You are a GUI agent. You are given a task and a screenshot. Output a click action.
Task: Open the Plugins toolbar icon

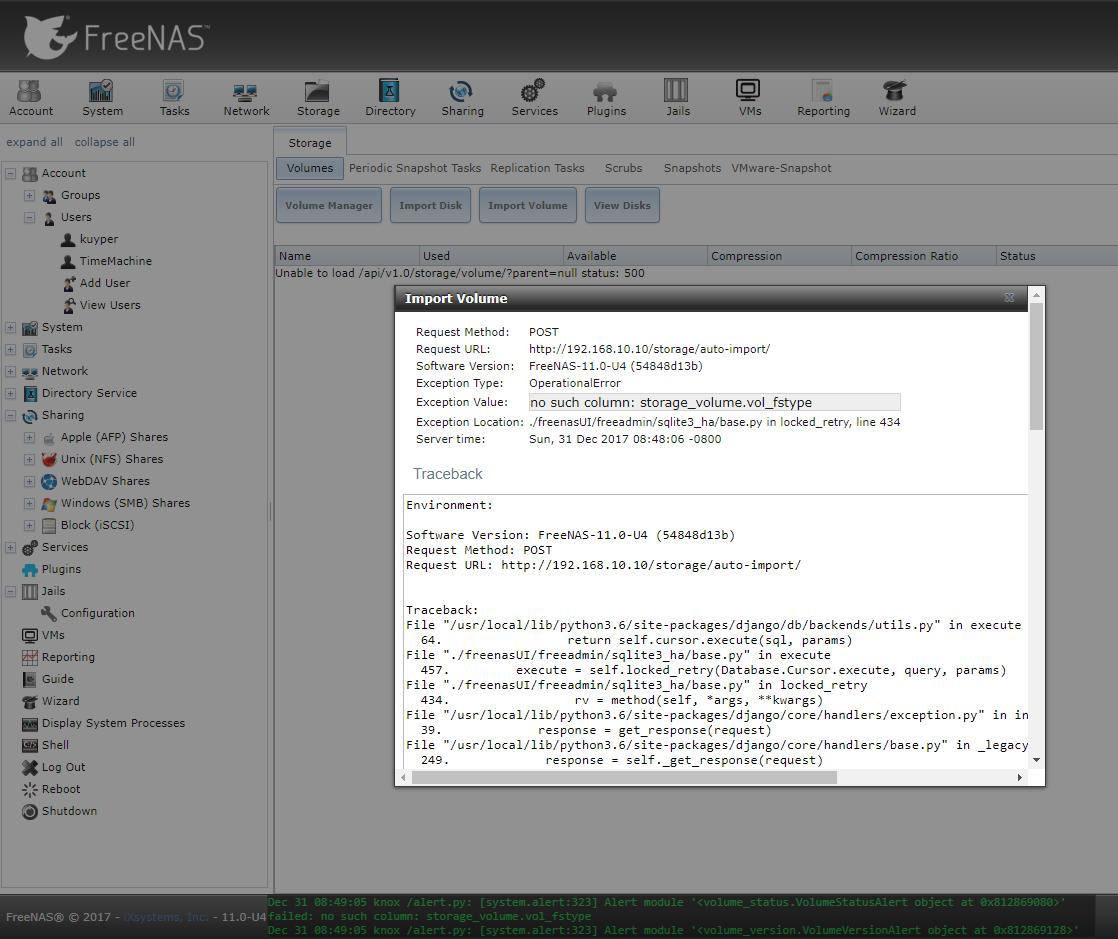pyautogui.click(x=606, y=98)
